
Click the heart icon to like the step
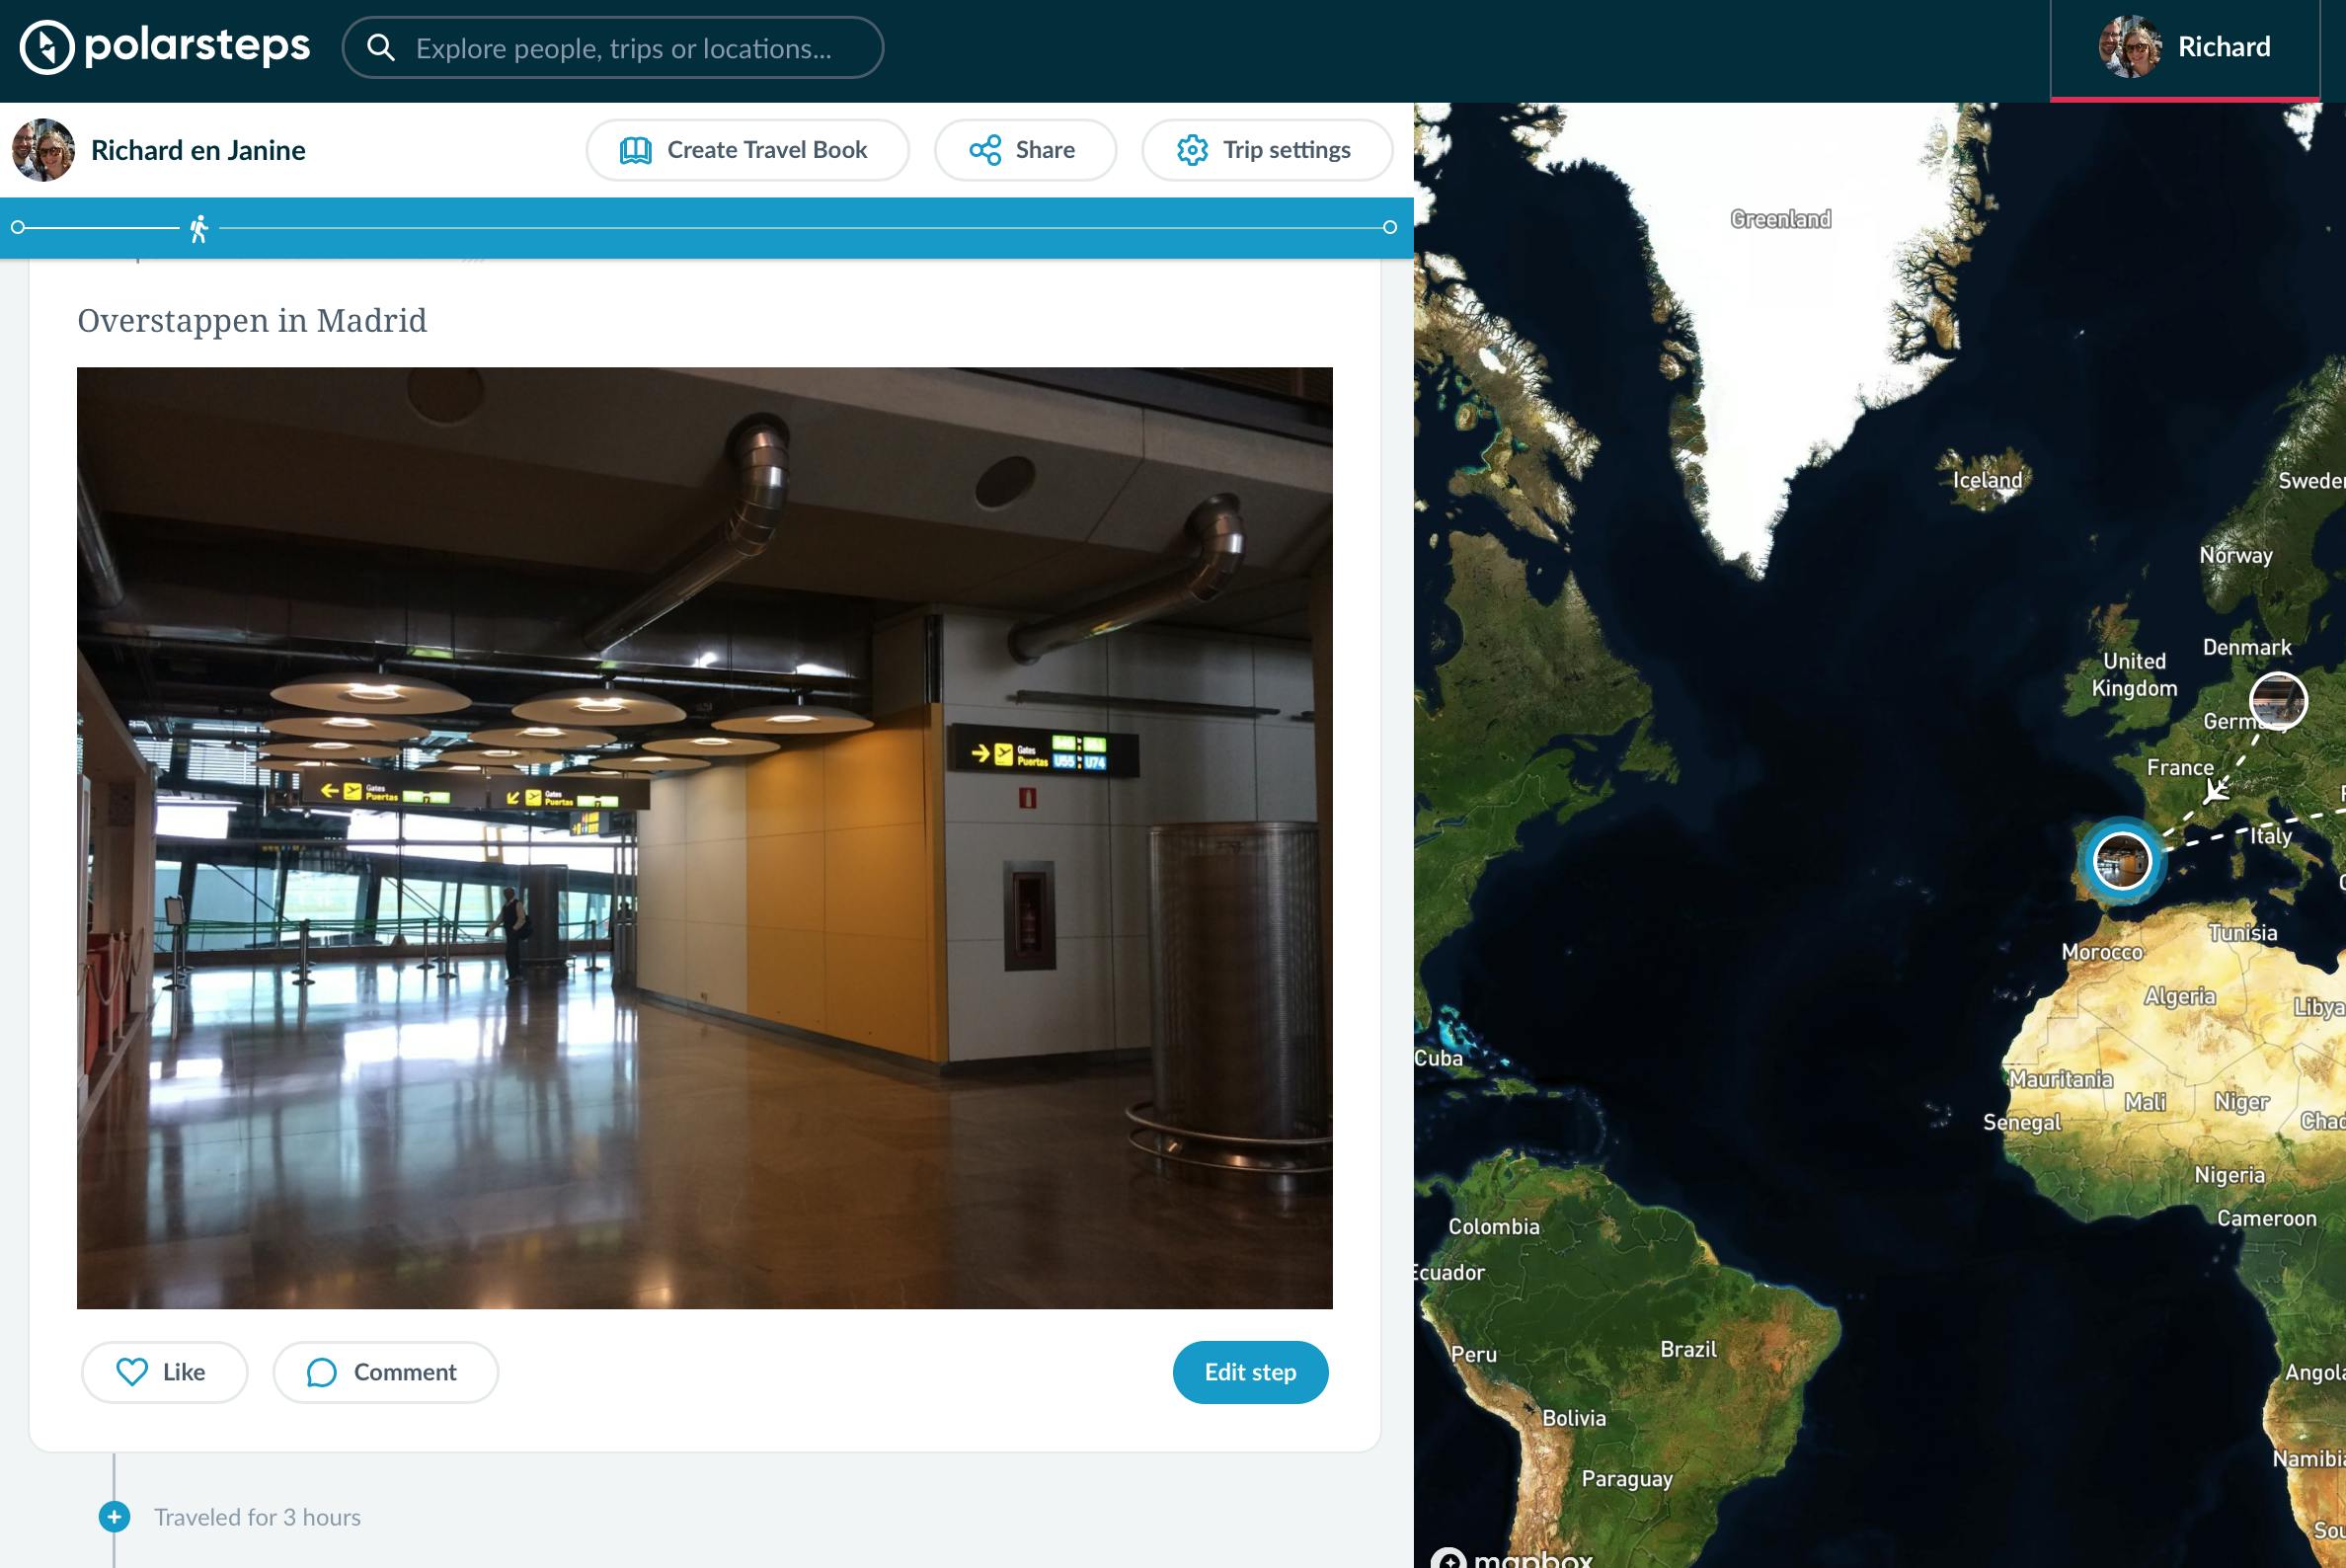click(132, 1372)
